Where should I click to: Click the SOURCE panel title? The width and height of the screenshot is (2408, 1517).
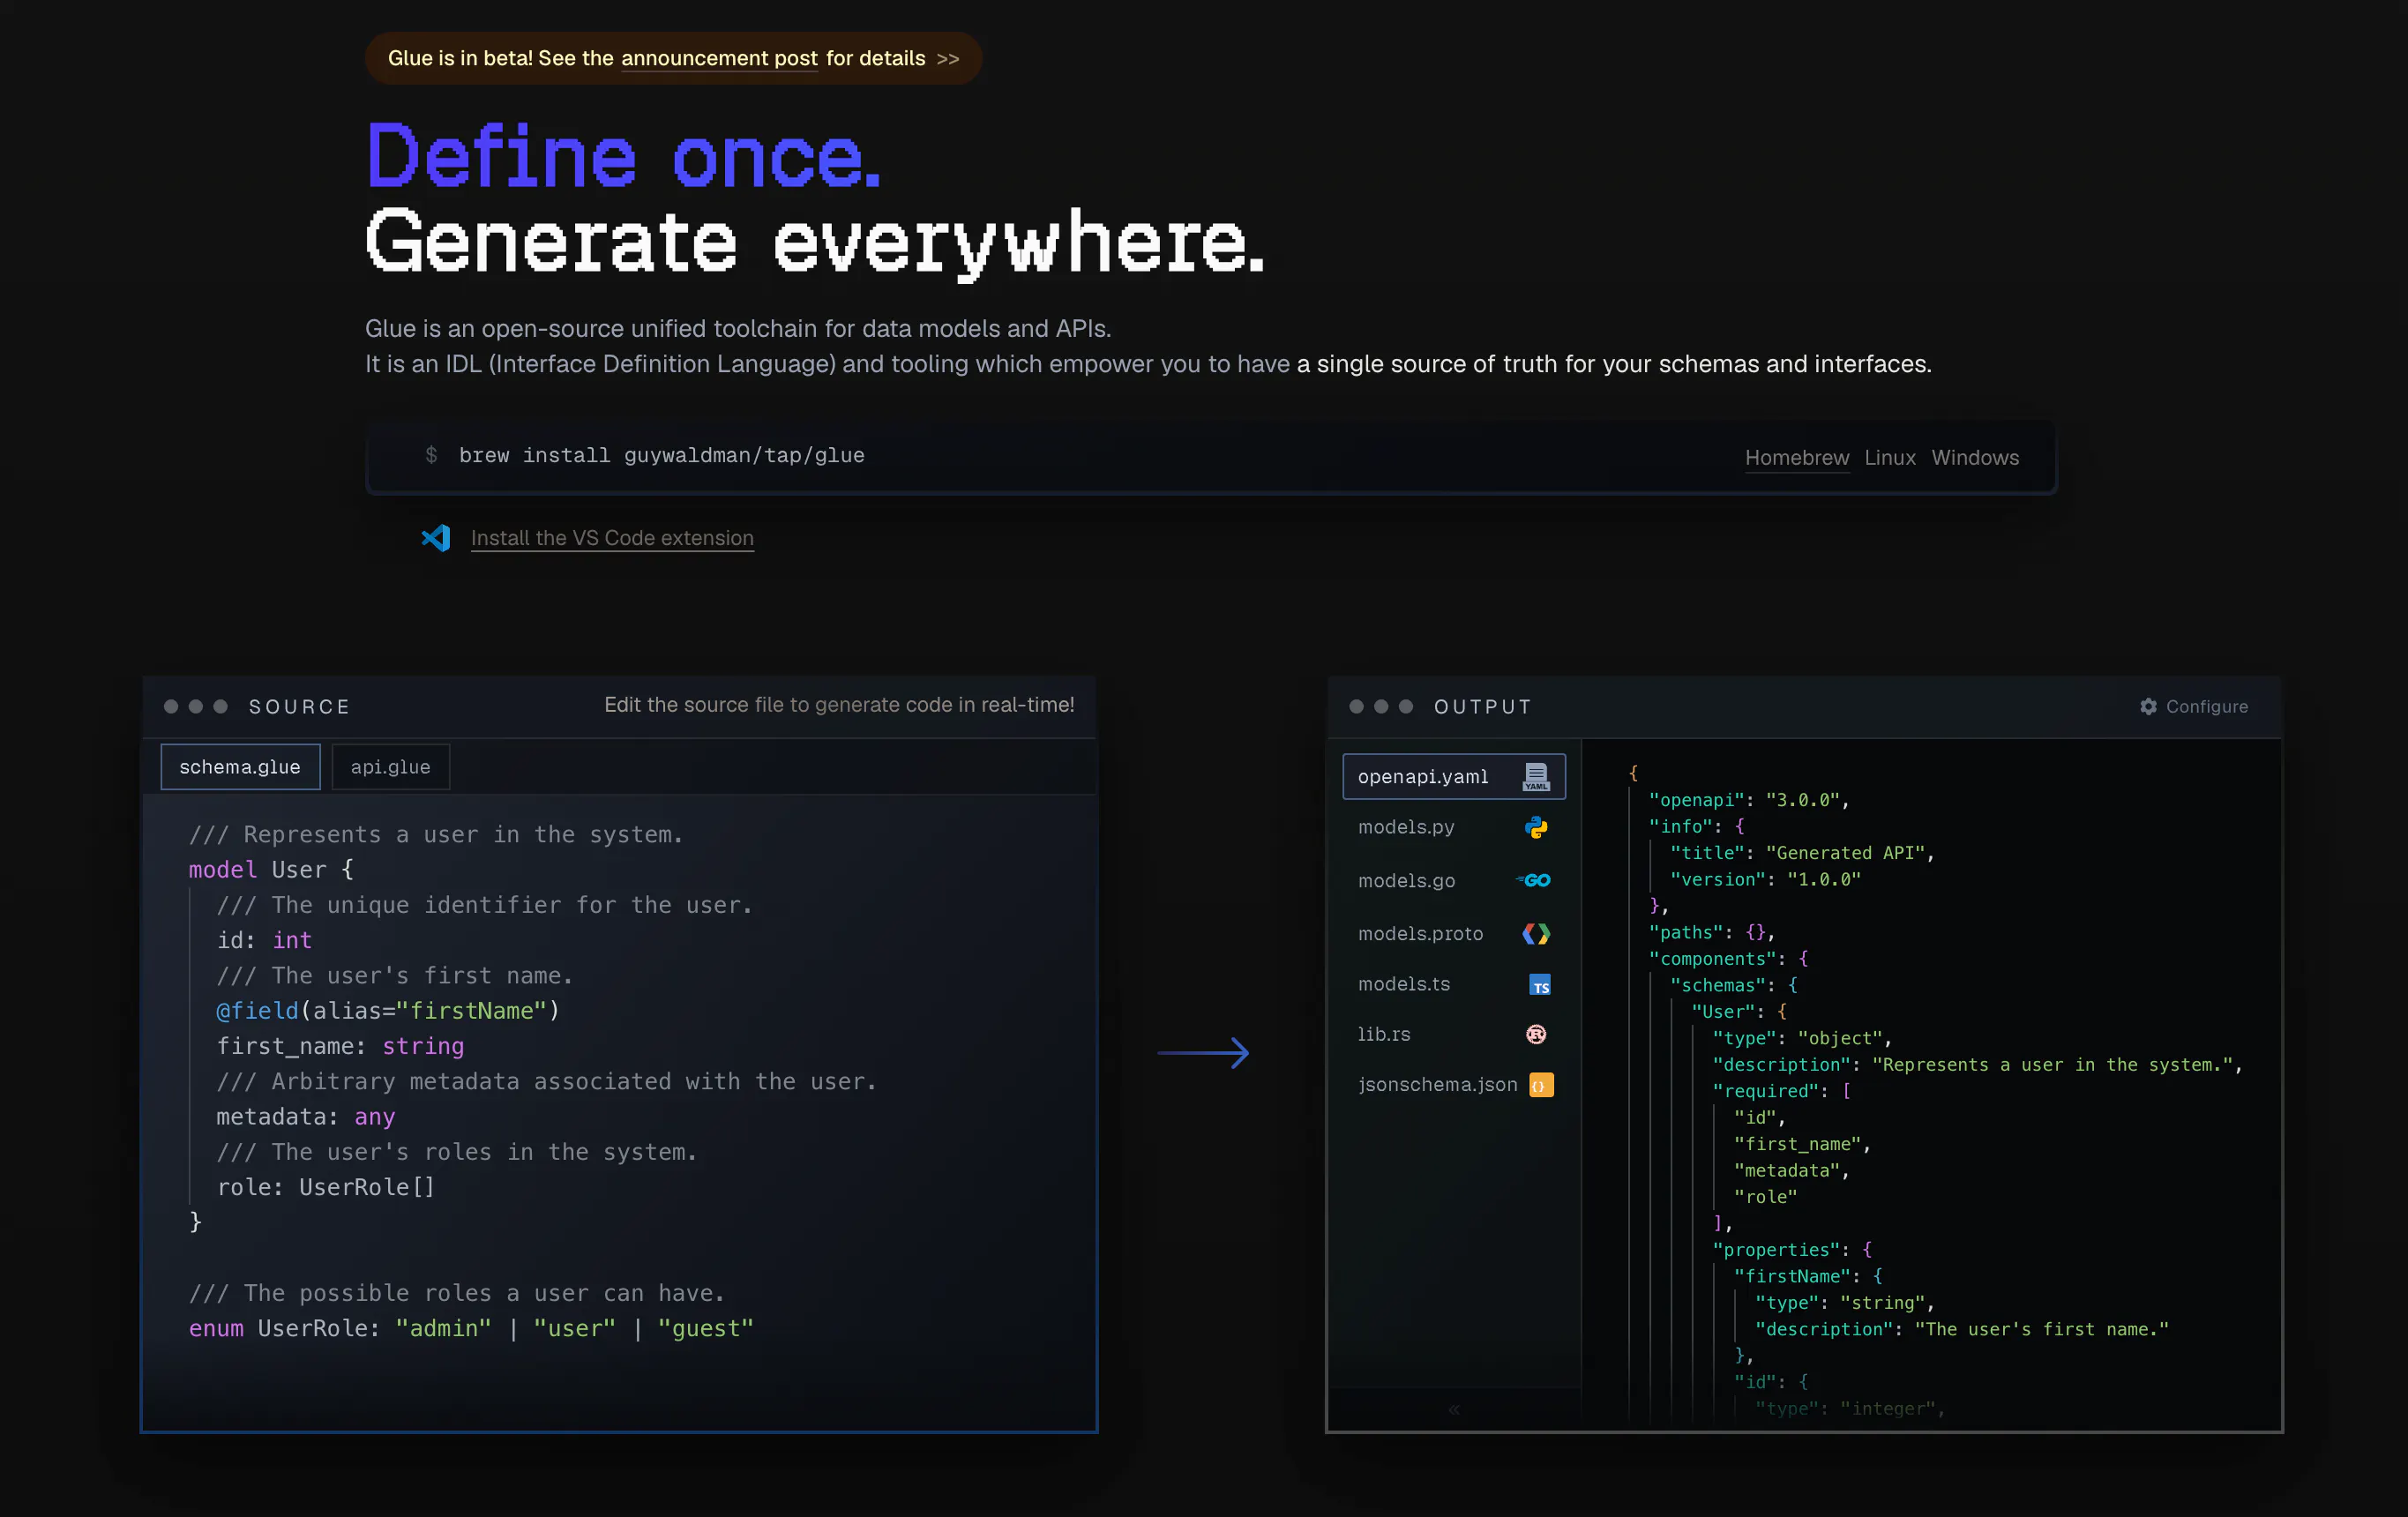click(x=299, y=707)
